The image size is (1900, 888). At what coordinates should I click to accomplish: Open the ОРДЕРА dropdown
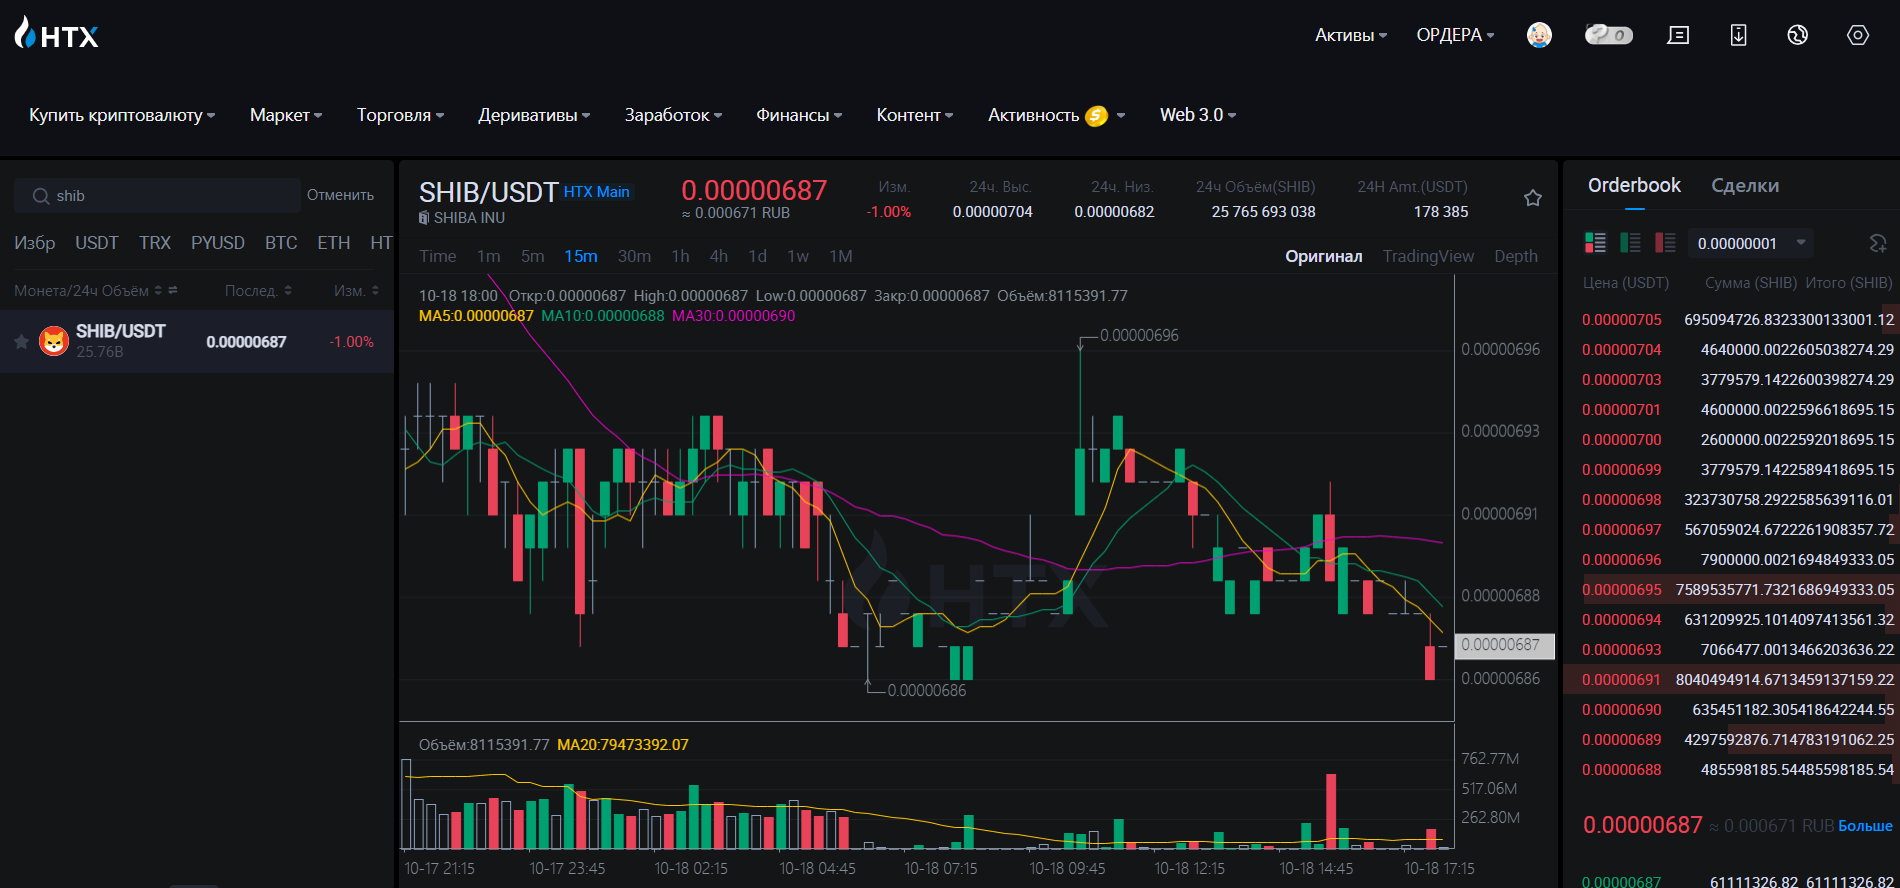(x=1456, y=35)
